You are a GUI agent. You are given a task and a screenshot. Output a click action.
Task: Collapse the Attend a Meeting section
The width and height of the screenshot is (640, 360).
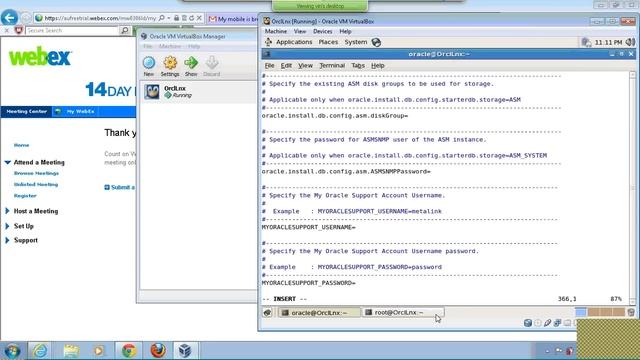point(7,162)
